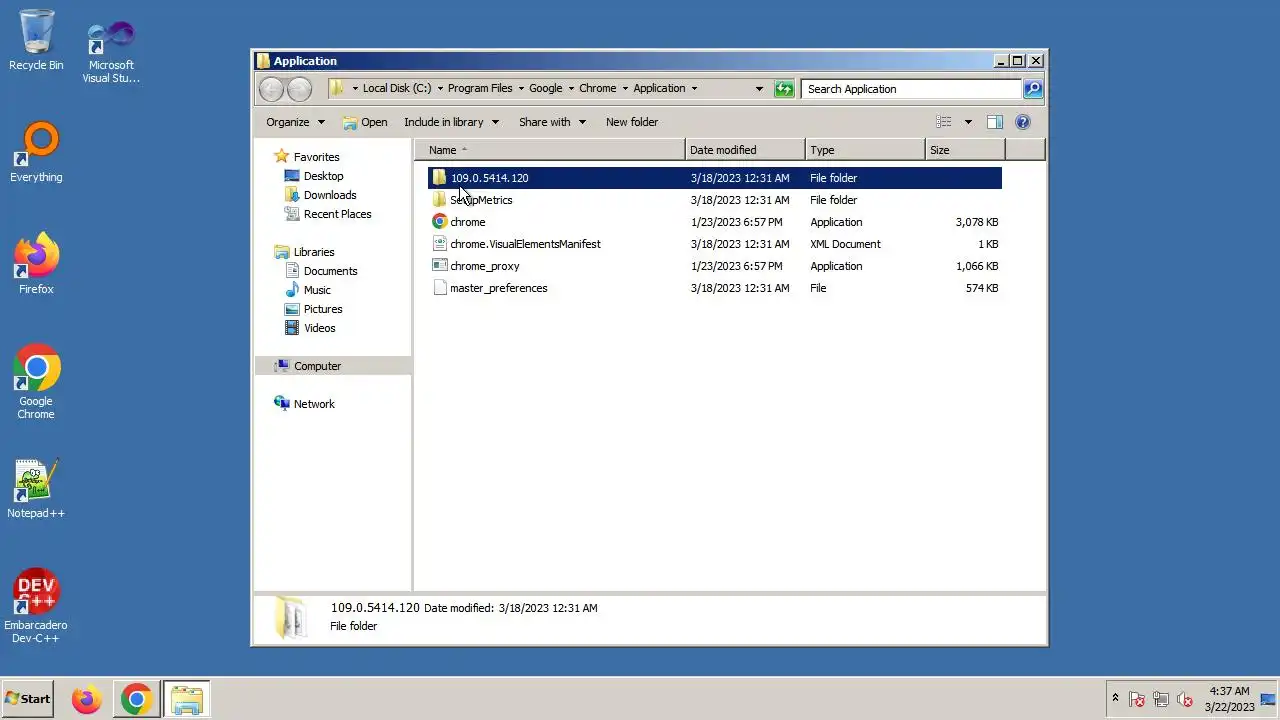Click the volume speaker tray icon
Viewport: 1280px width, 720px height.
click(1185, 699)
